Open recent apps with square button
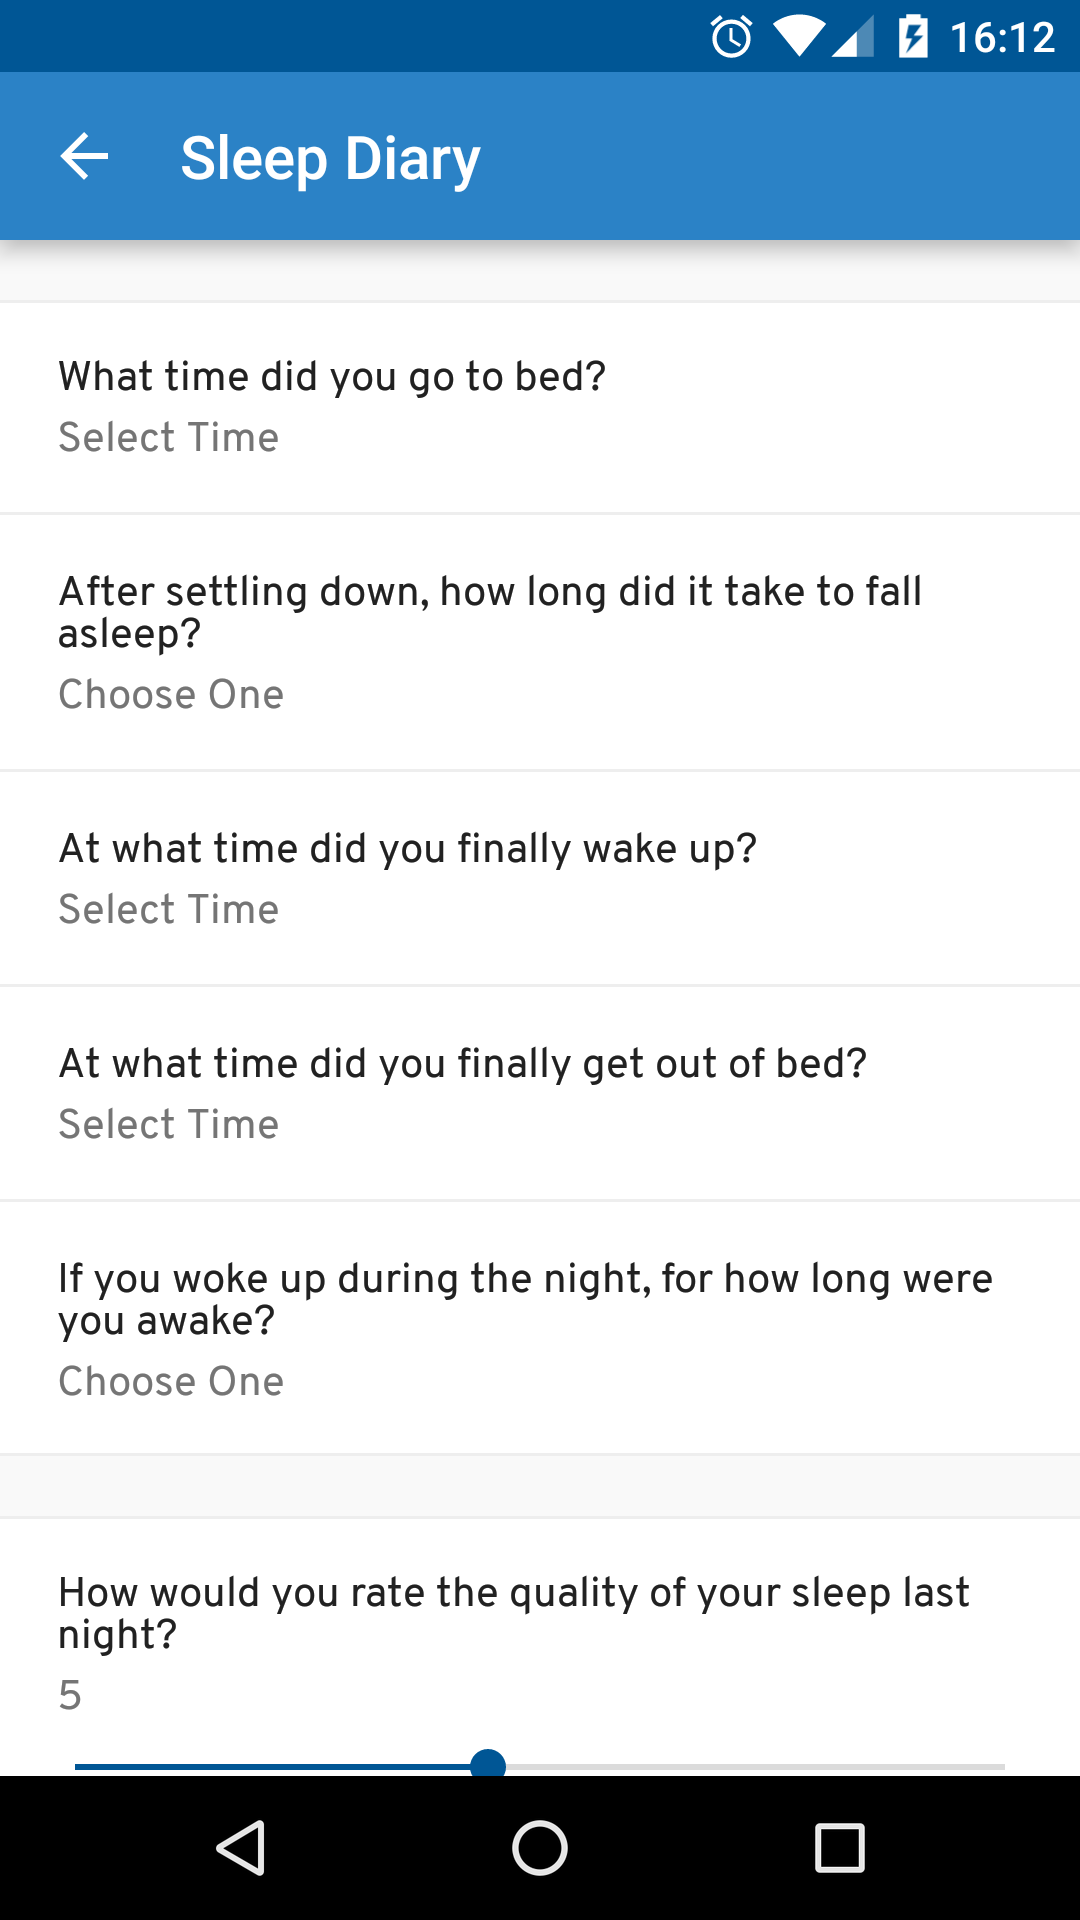 click(839, 1847)
